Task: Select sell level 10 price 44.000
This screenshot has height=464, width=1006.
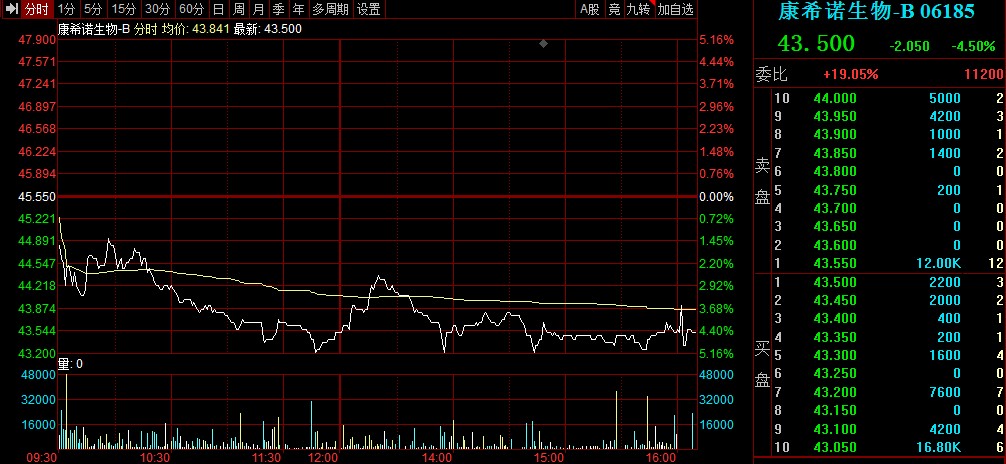Action: pyautogui.click(x=835, y=98)
